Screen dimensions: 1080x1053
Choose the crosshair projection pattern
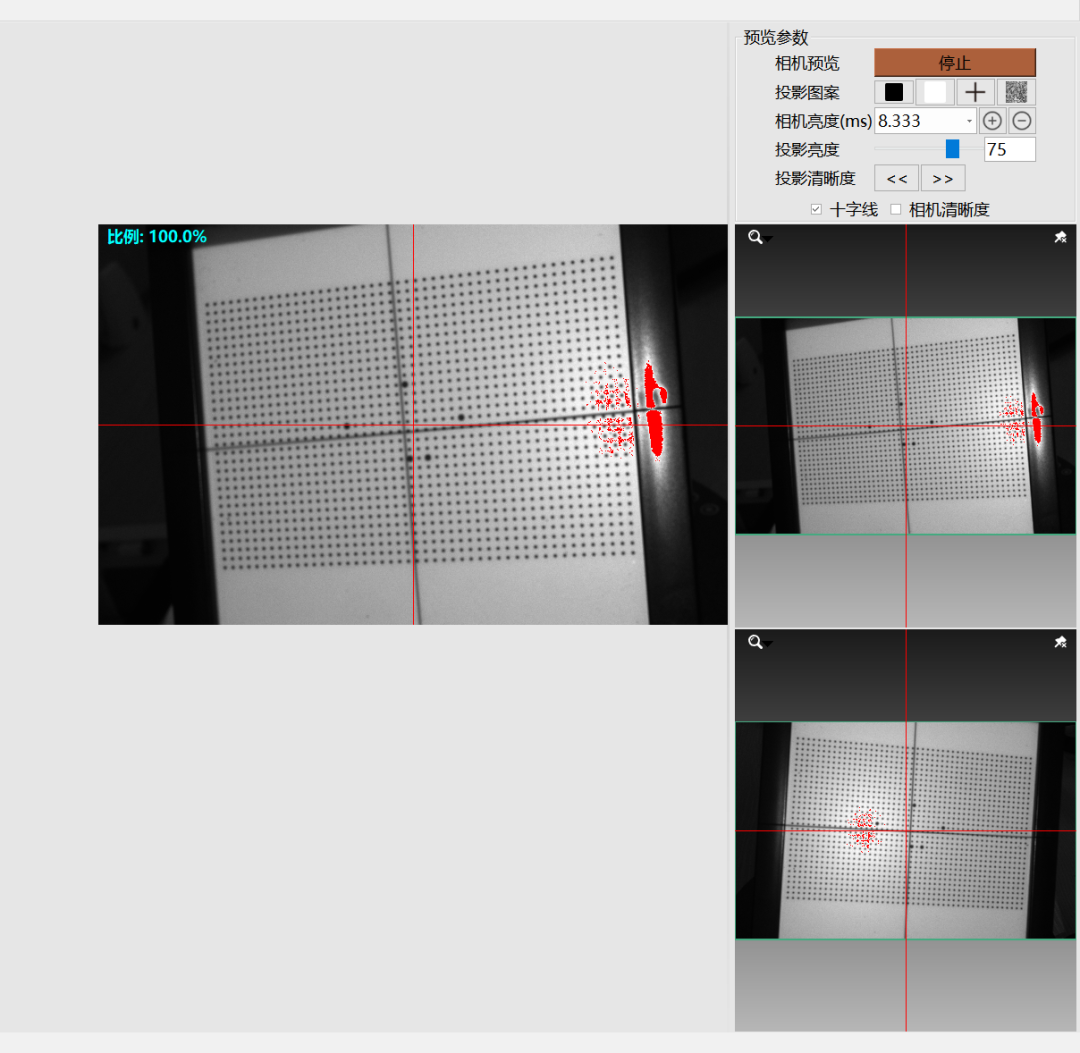[975, 91]
